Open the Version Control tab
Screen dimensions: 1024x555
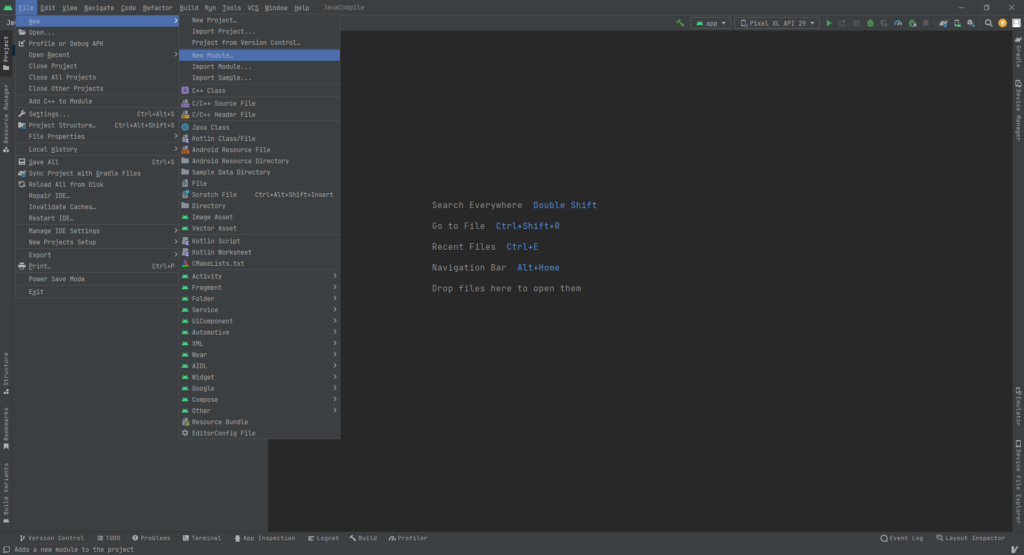point(52,538)
